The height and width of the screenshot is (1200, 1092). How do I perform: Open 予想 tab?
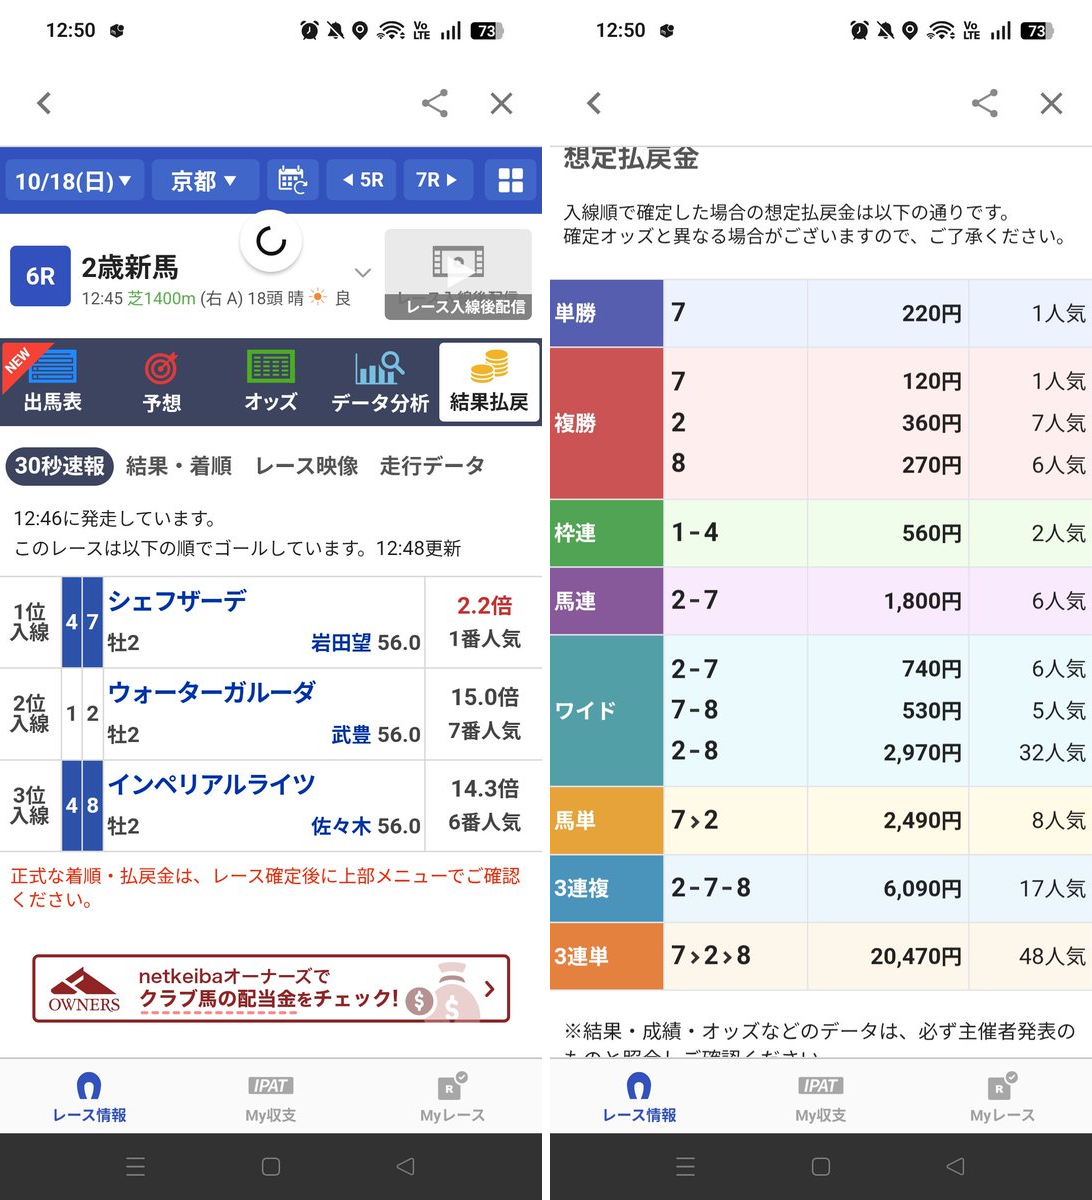162,382
